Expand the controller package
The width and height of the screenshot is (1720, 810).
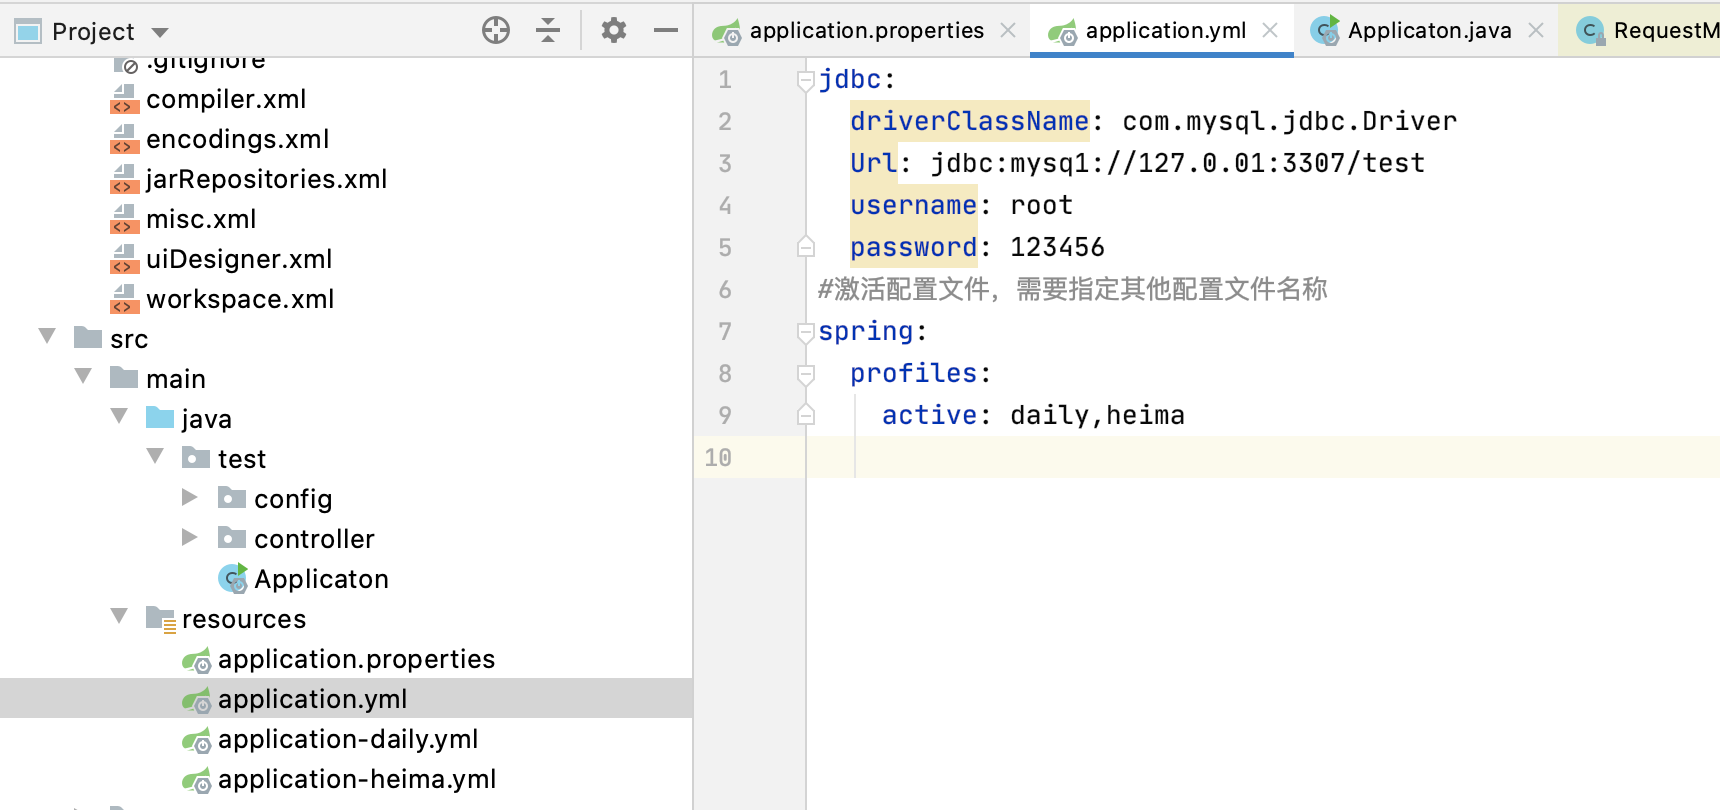click(x=190, y=537)
